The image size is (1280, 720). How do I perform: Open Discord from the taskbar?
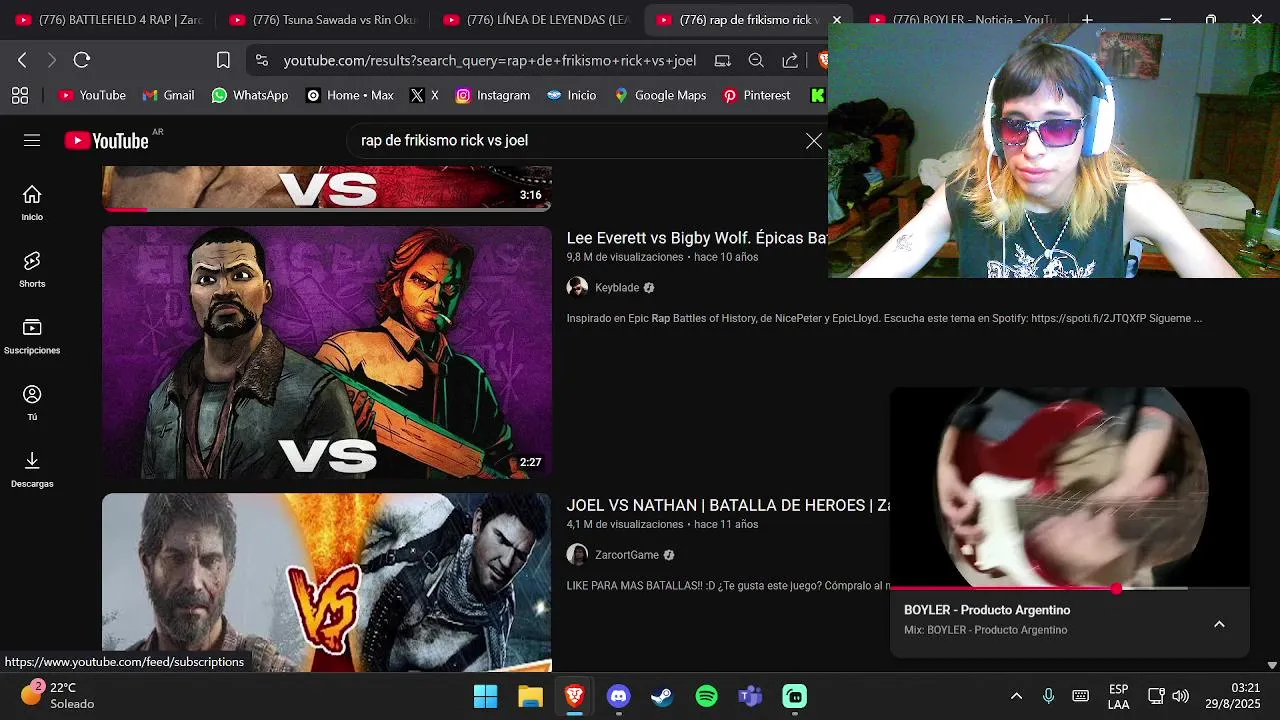click(618, 696)
